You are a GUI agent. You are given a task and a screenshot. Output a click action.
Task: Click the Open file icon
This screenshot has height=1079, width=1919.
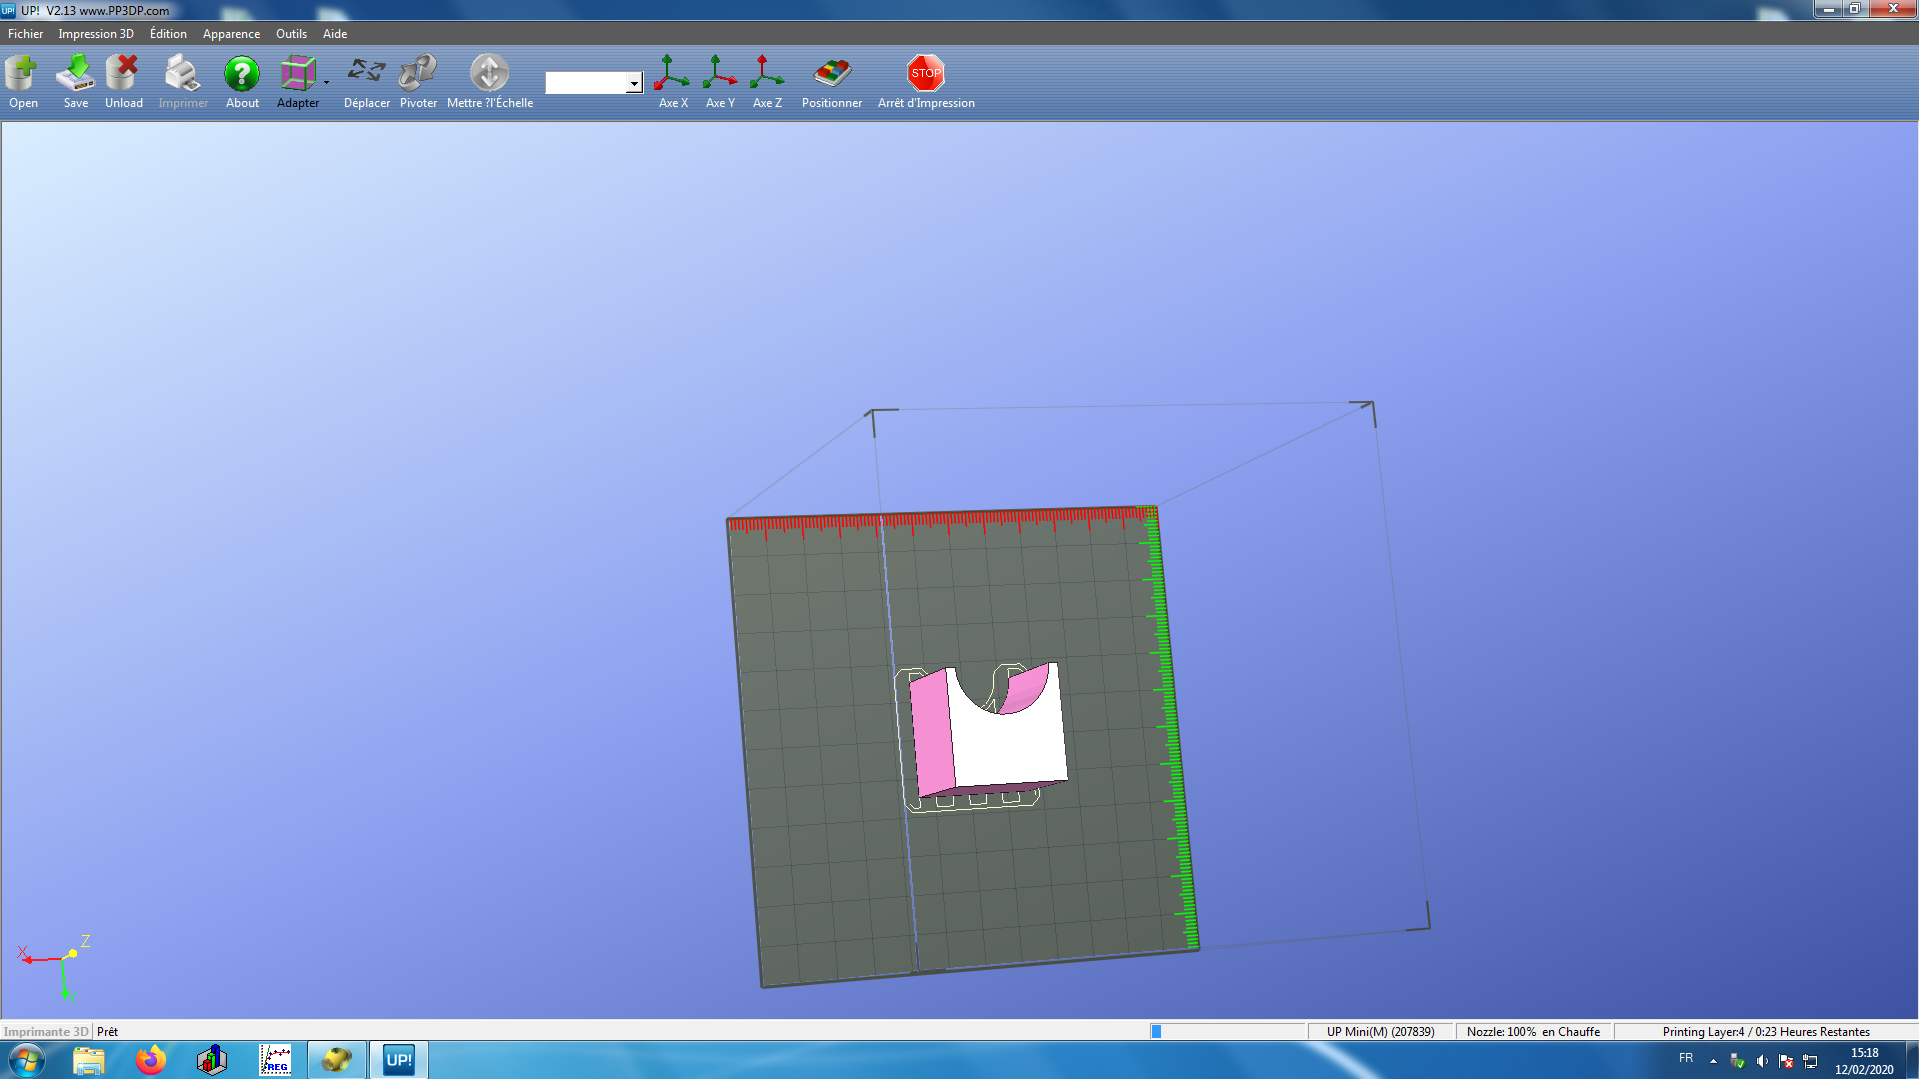[x=22, y=75]
